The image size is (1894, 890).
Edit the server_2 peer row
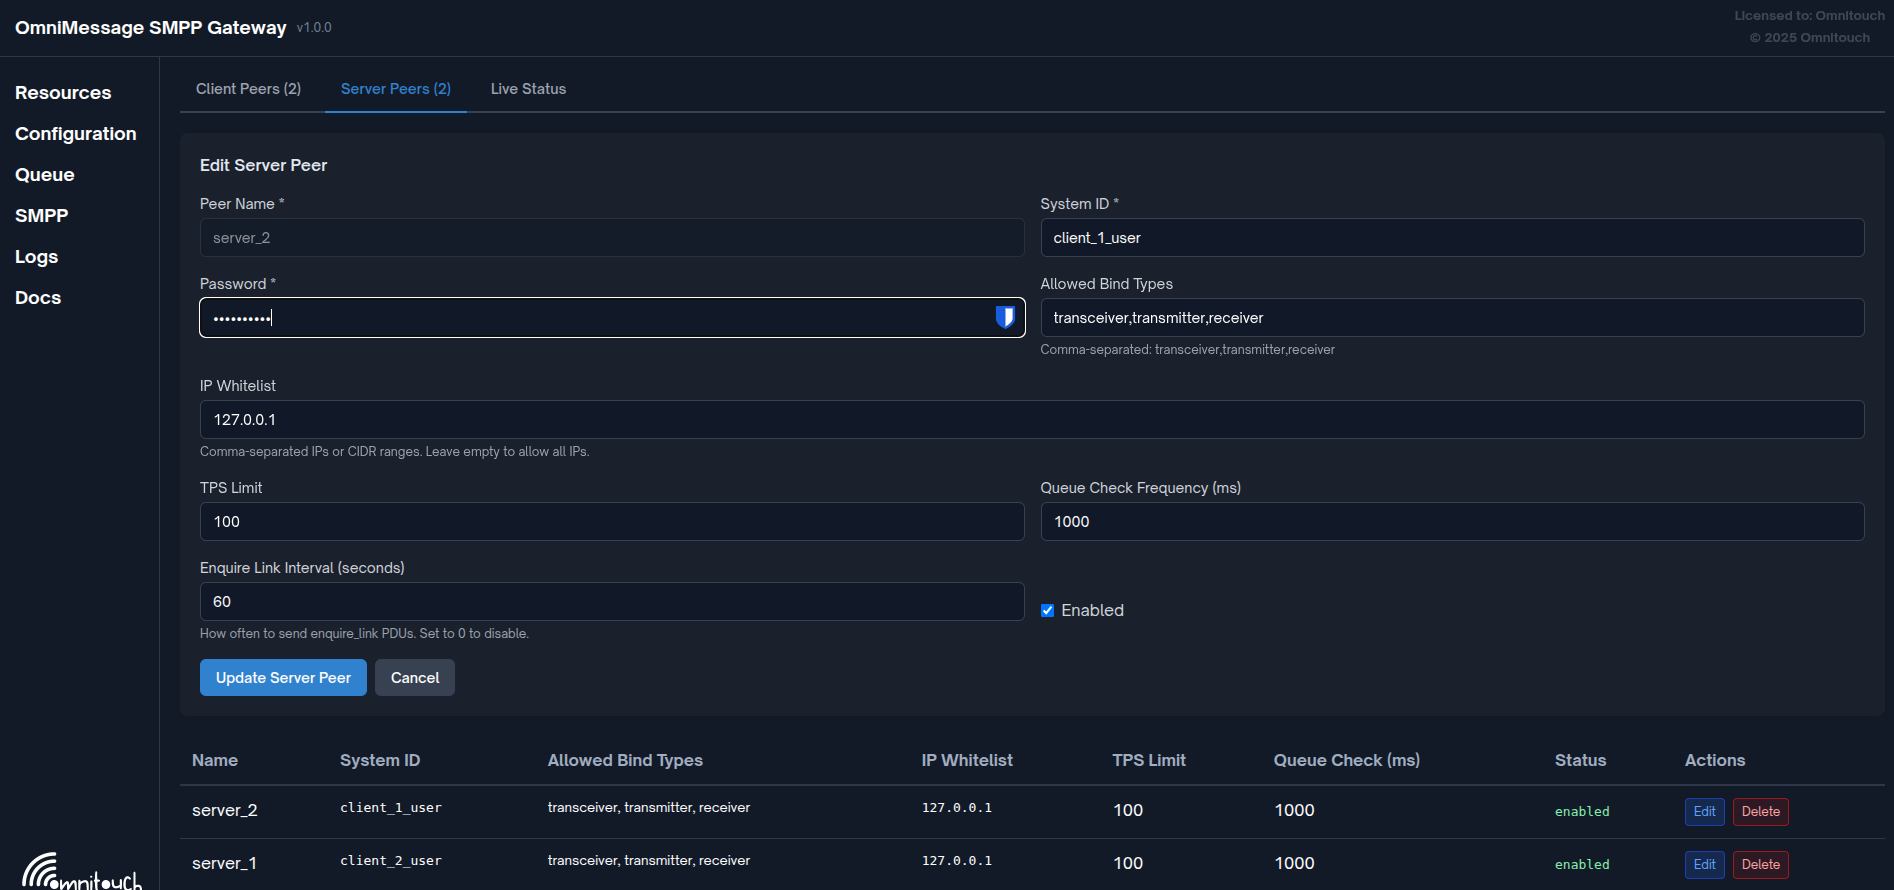coord(1705,812)
